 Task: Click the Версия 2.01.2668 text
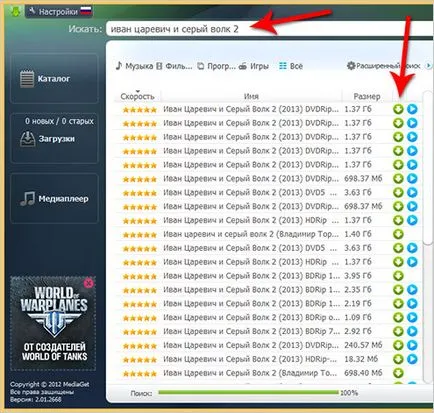[x=36, y=399]
